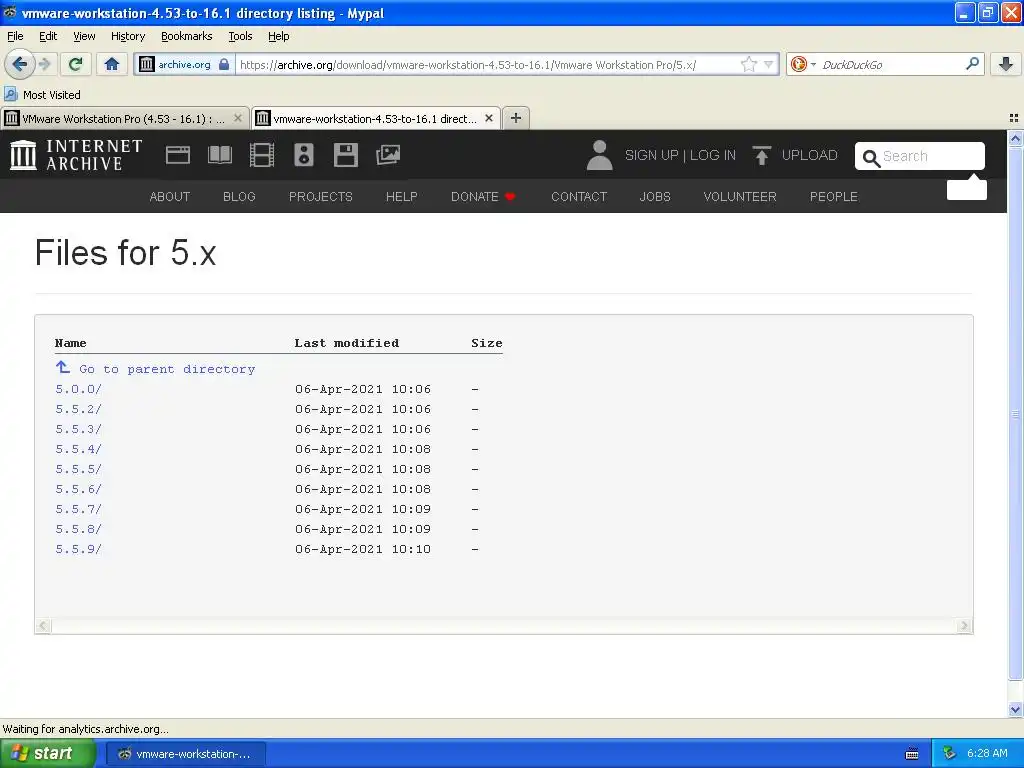Viewport: 1024px width, 768px height.
Task: Open PROJECTS in the nav bar
Action: 321,197
